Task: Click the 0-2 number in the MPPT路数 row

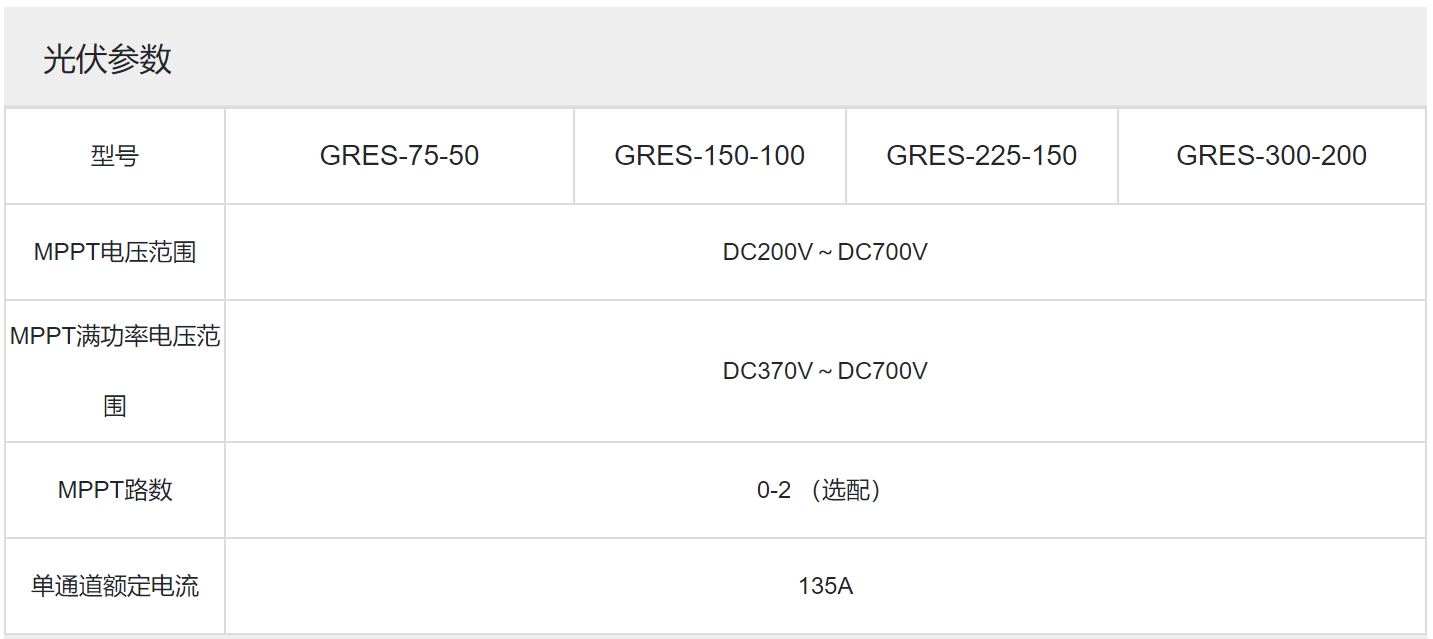Action: point(774,490)
